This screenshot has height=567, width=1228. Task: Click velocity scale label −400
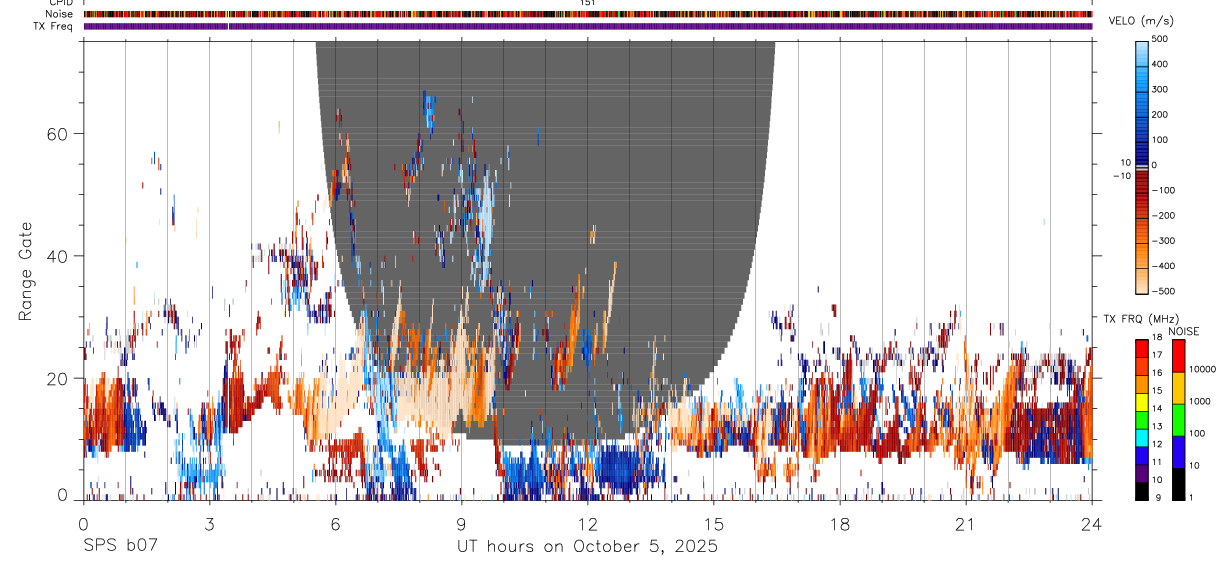tap(1162, 266)
